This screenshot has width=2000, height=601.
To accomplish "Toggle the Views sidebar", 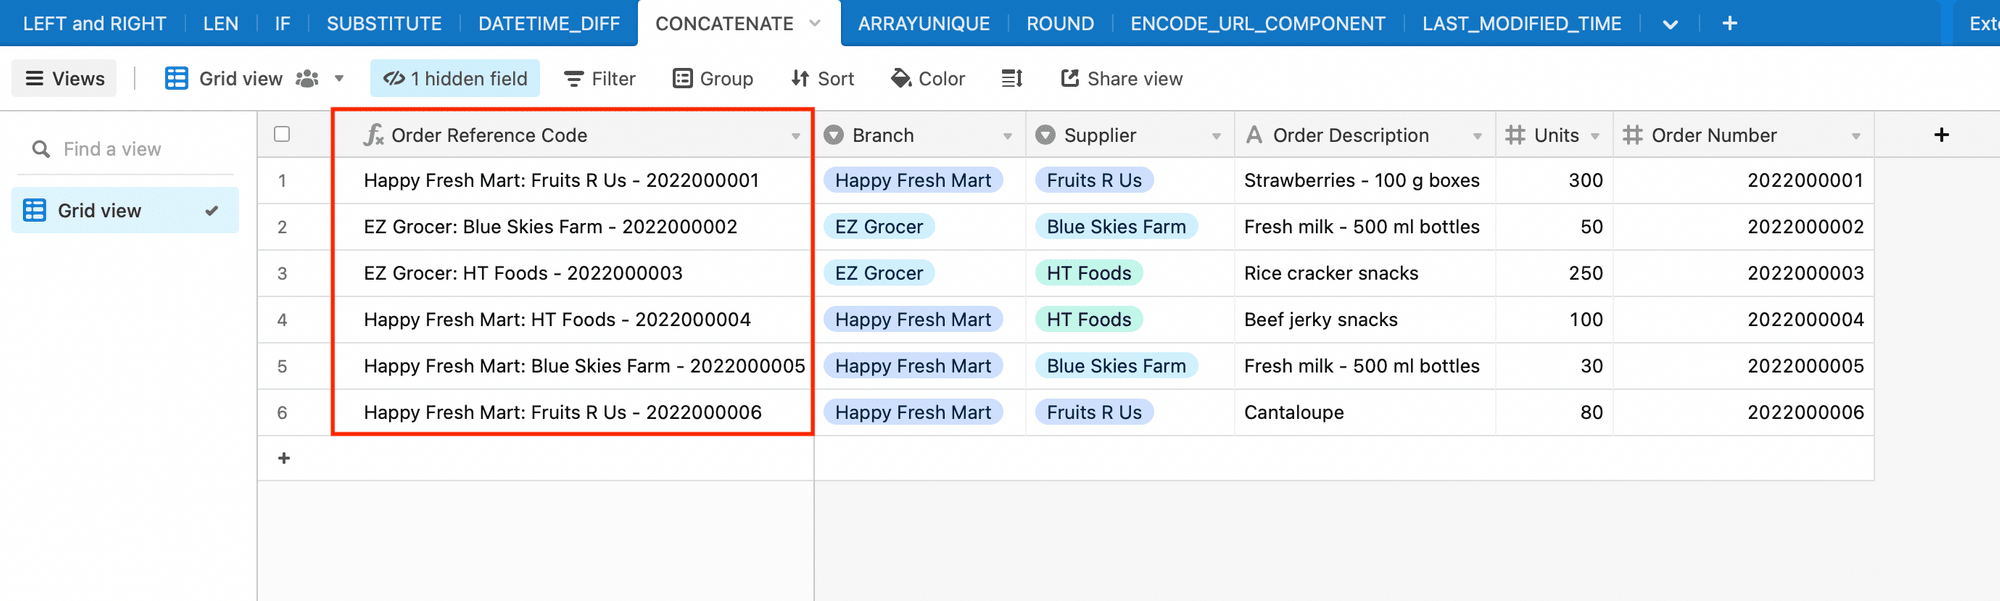I will tap(65, 78).
